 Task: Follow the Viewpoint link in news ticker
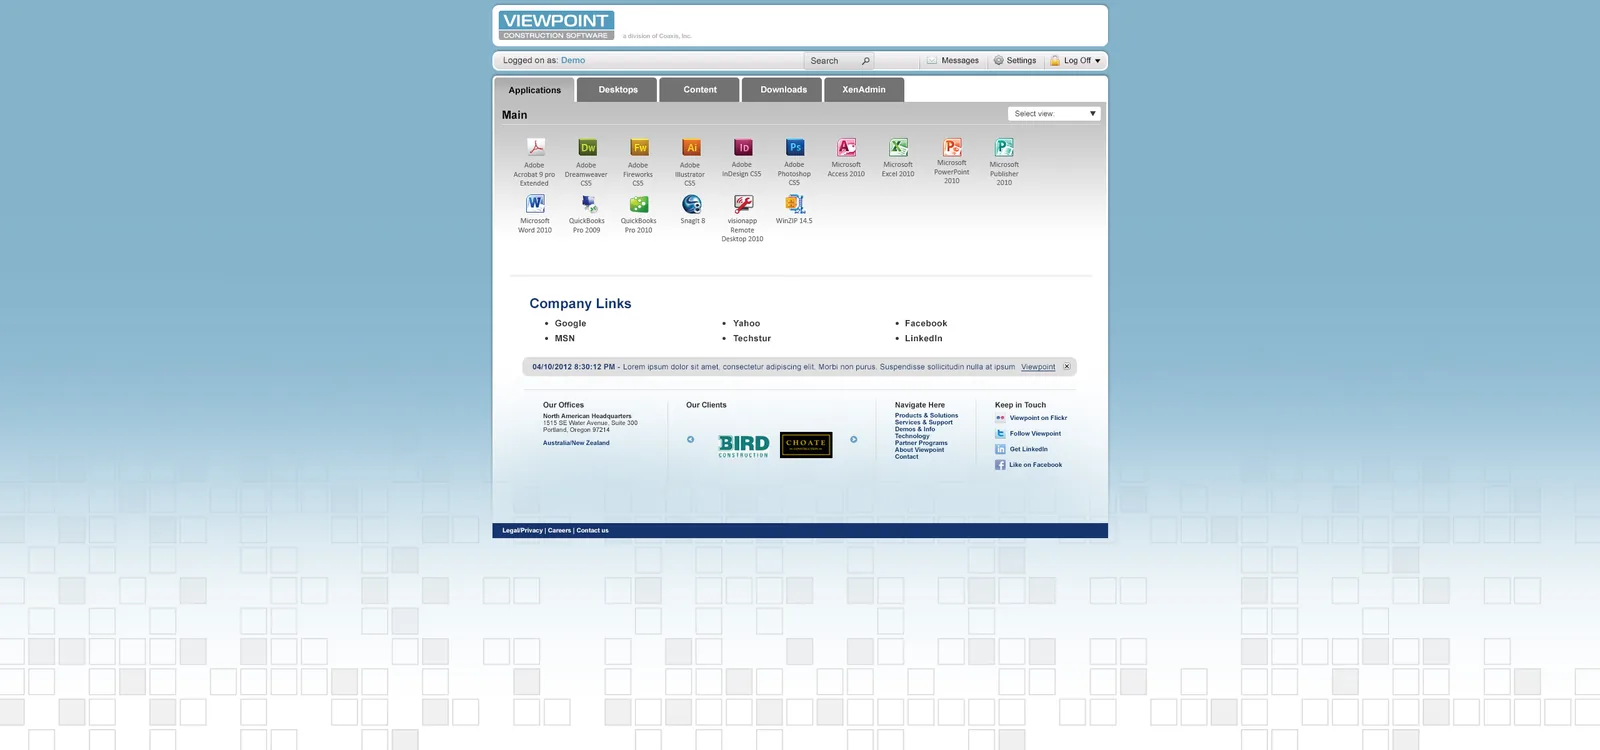tap(1038, 367)
